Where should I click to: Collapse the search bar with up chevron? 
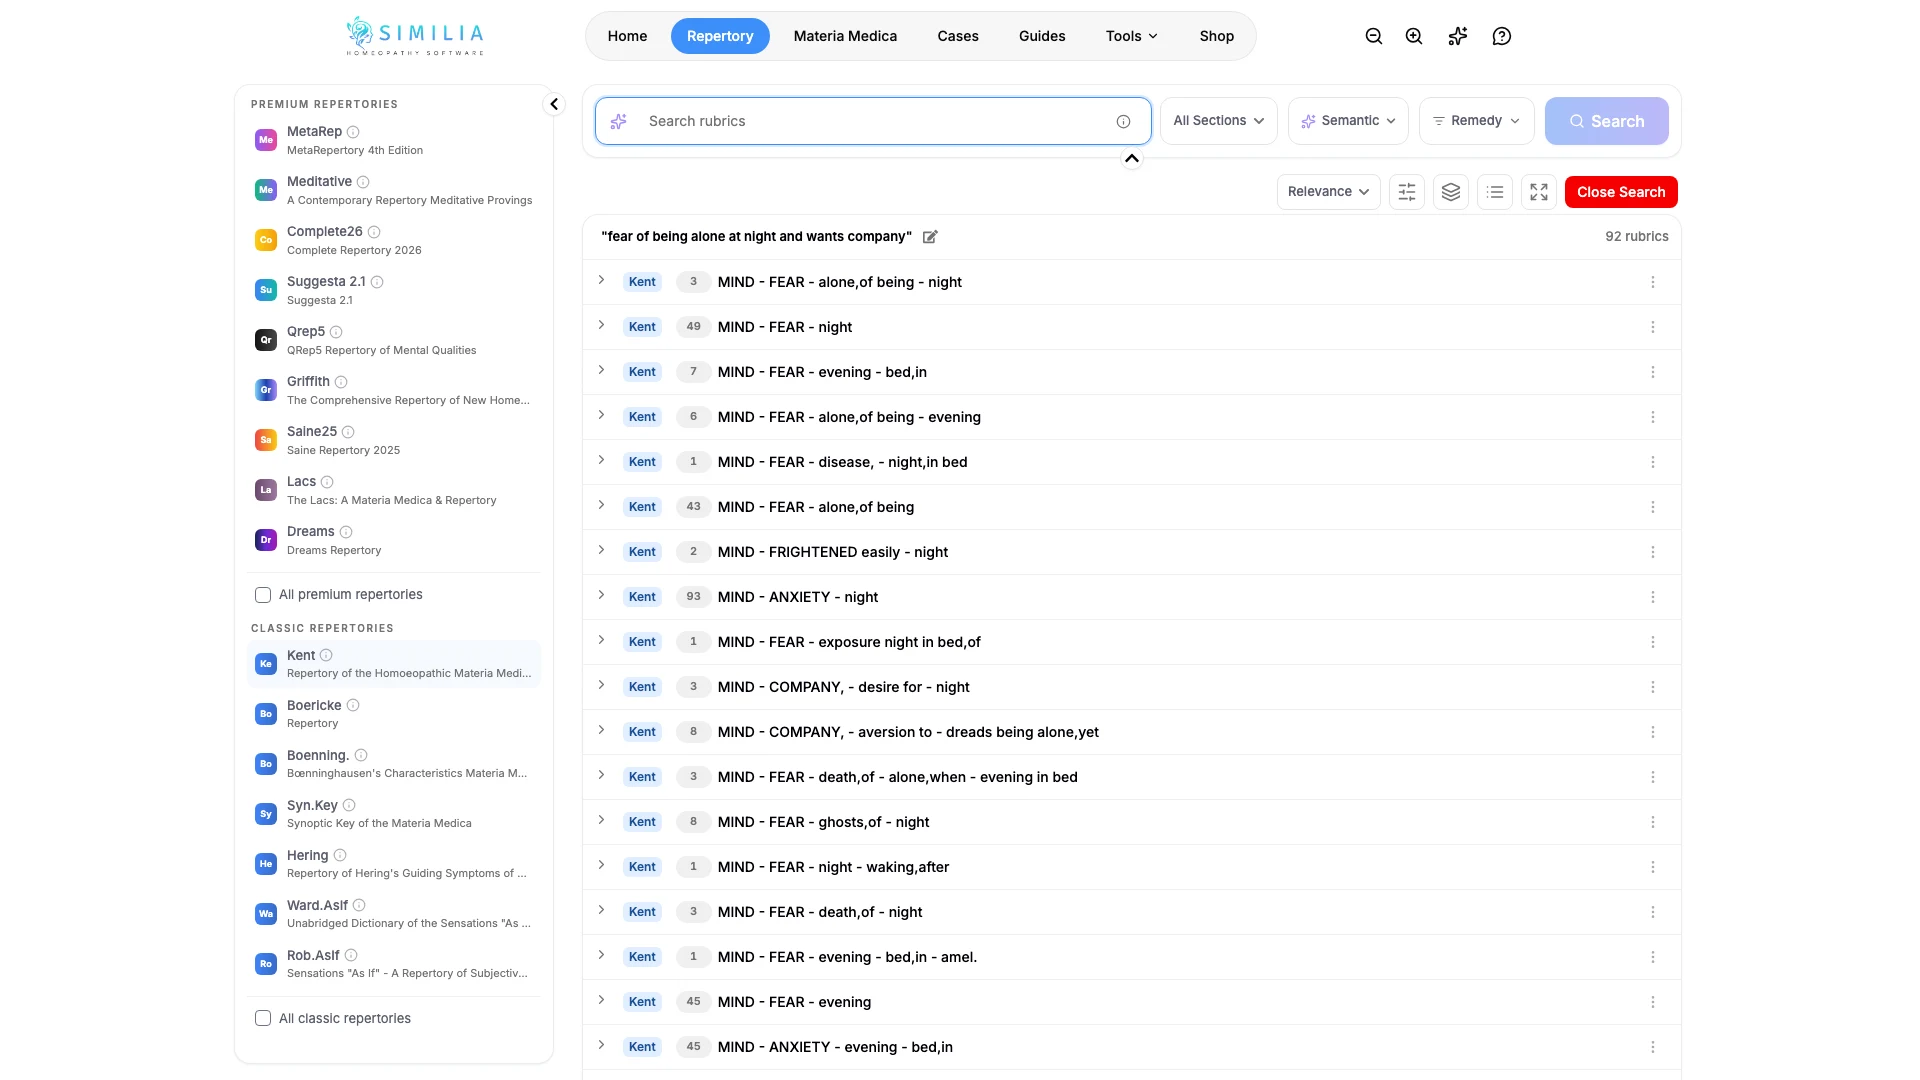pos(1132,158)
